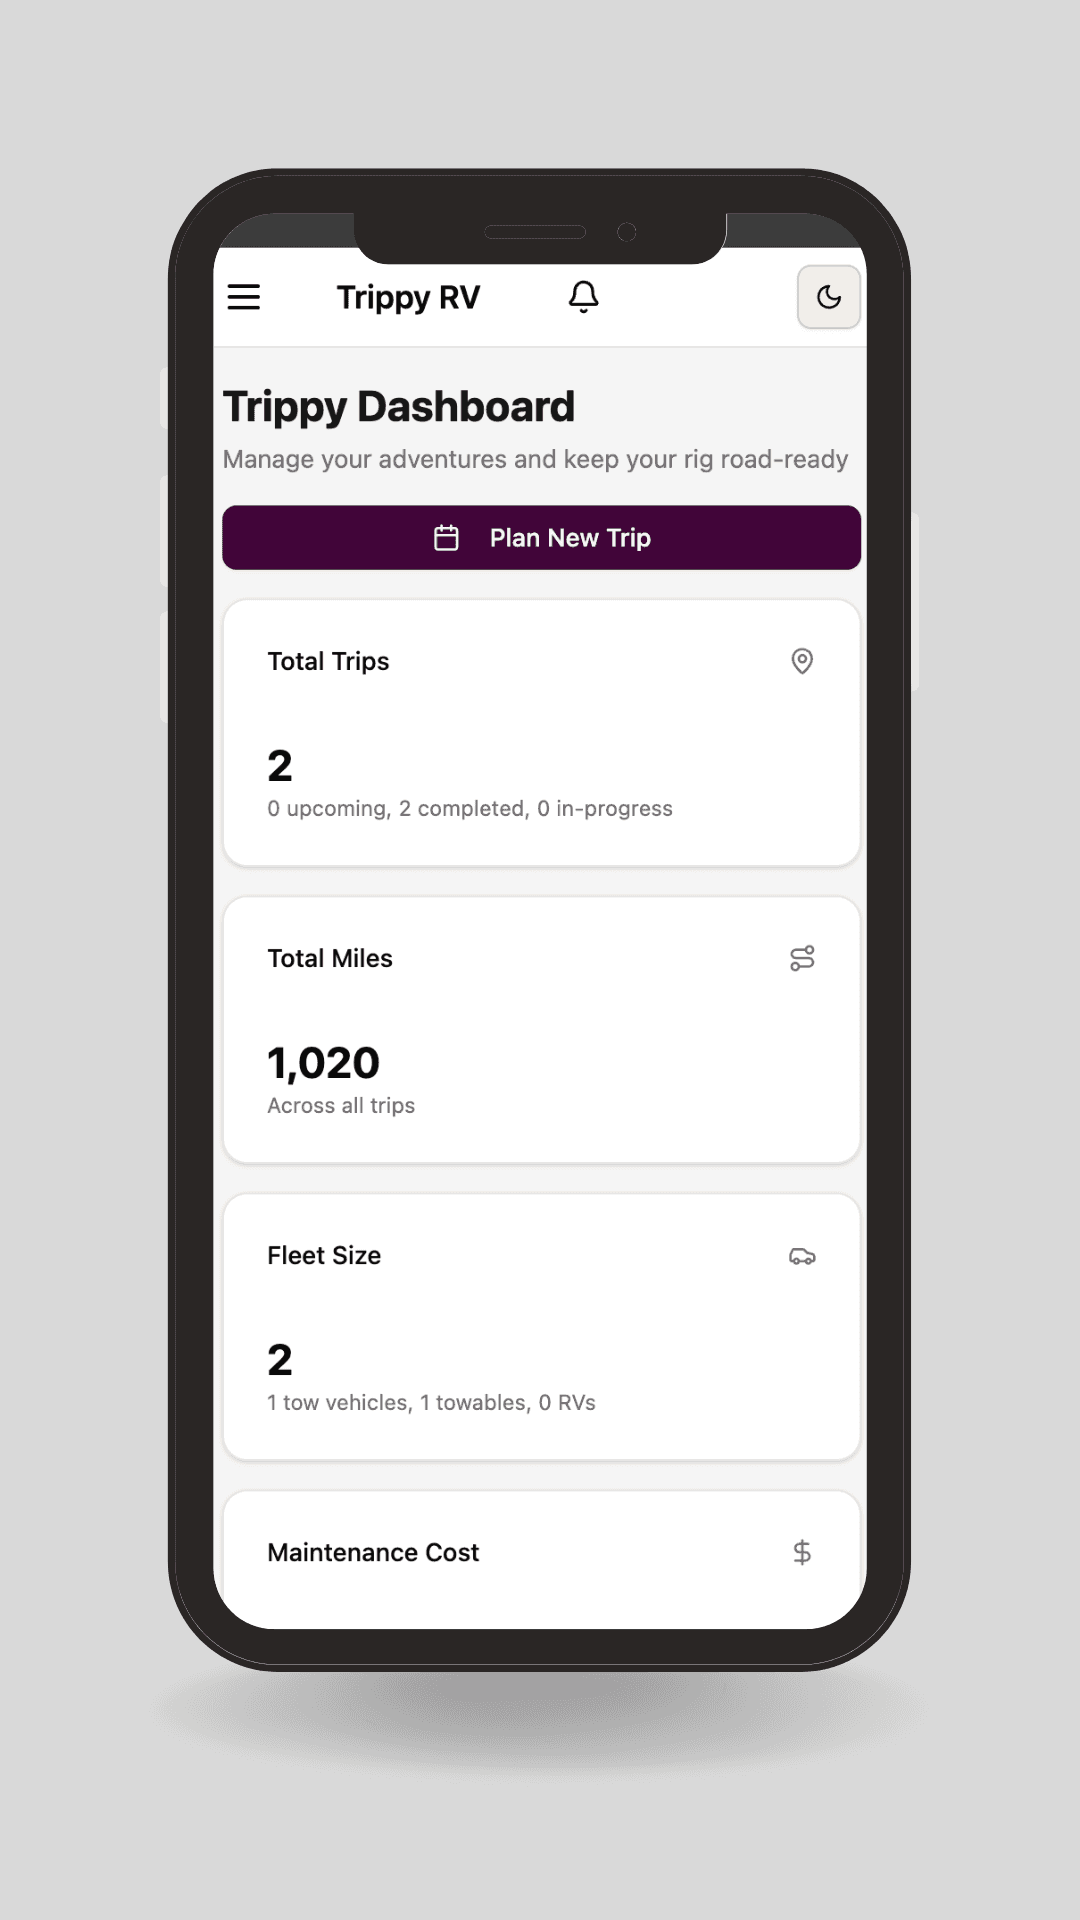1080x1920 pixels.
Task: Tap the 1,020 miles value
Action: (x=322, y=1062)
